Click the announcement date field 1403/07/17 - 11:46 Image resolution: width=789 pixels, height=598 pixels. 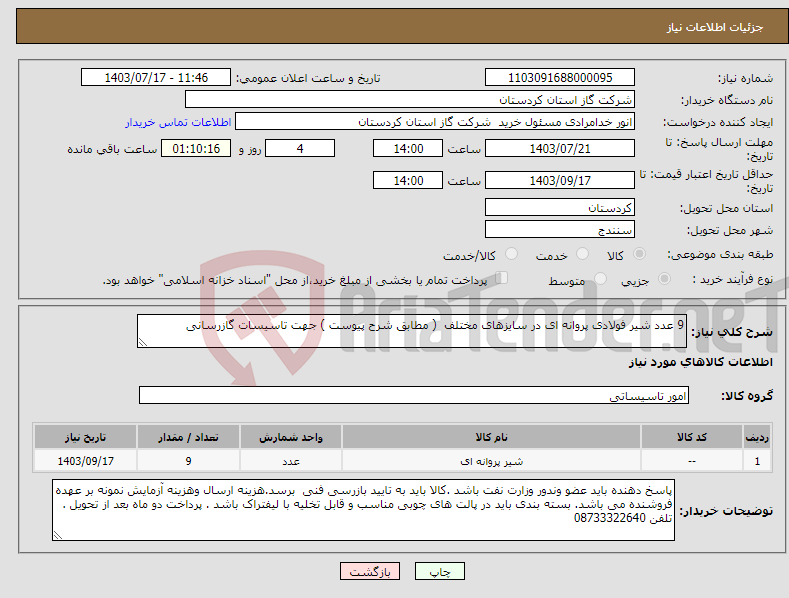click(x=155, y=78)
